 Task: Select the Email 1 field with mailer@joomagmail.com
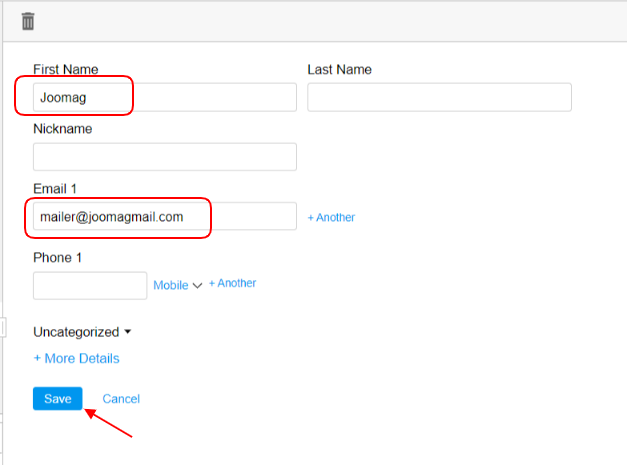165,217
